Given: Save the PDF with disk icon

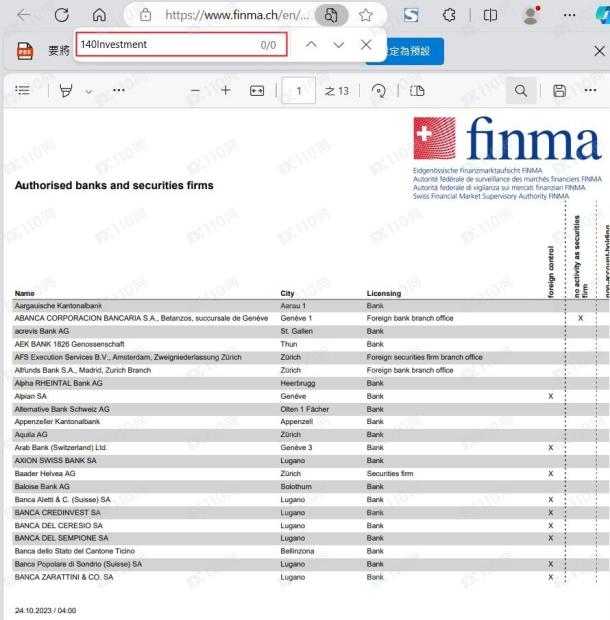Looking at the screenshot, I should tap(559, 91).
